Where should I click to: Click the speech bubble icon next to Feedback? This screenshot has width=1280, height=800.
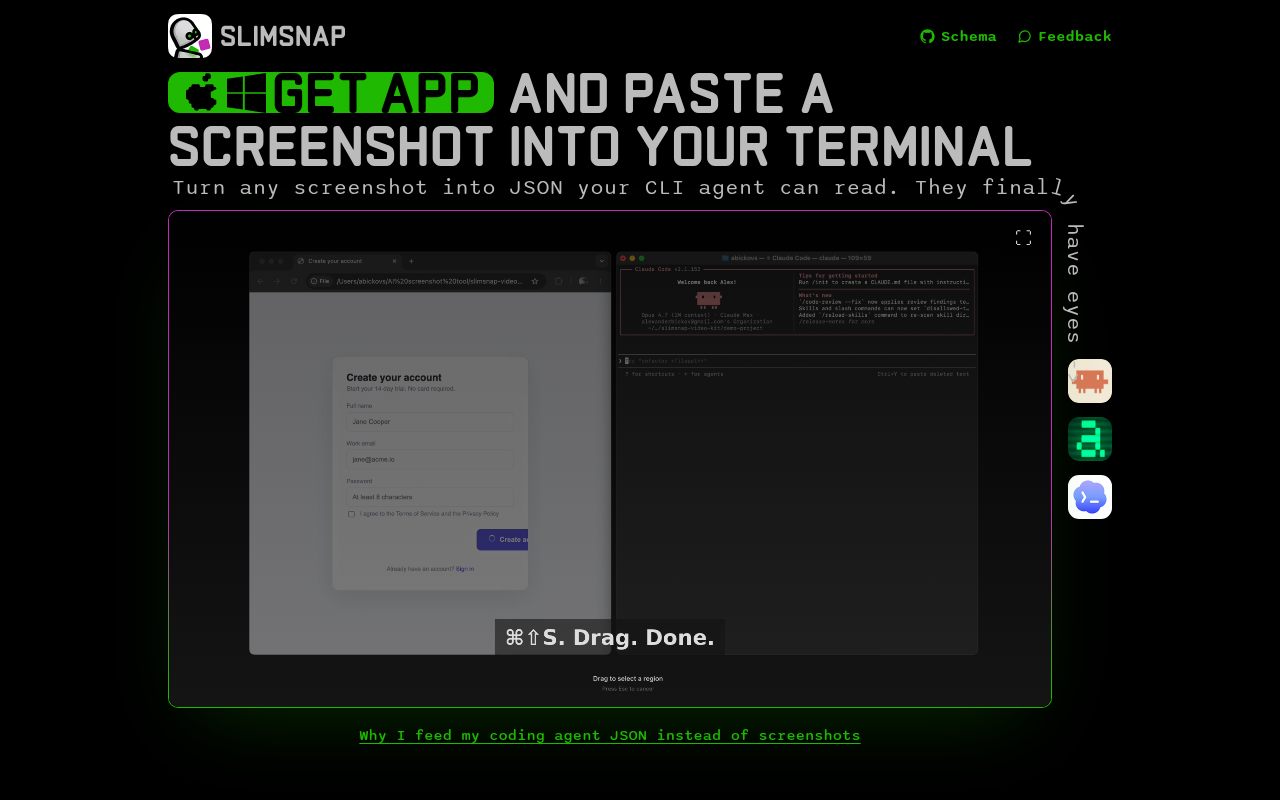coord(1024,36)
